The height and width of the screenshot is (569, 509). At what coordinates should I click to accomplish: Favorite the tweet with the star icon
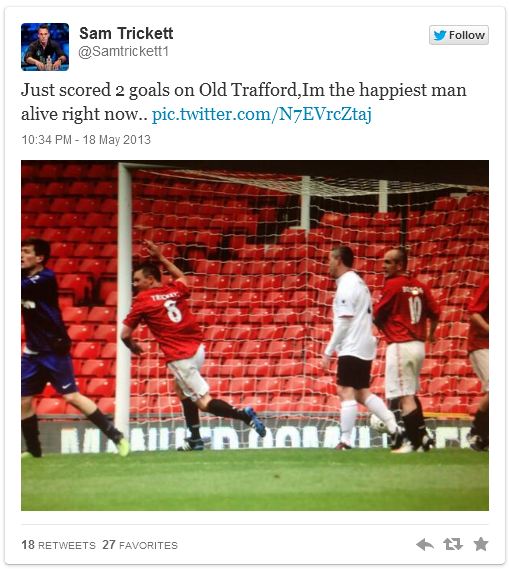point(481,544)
